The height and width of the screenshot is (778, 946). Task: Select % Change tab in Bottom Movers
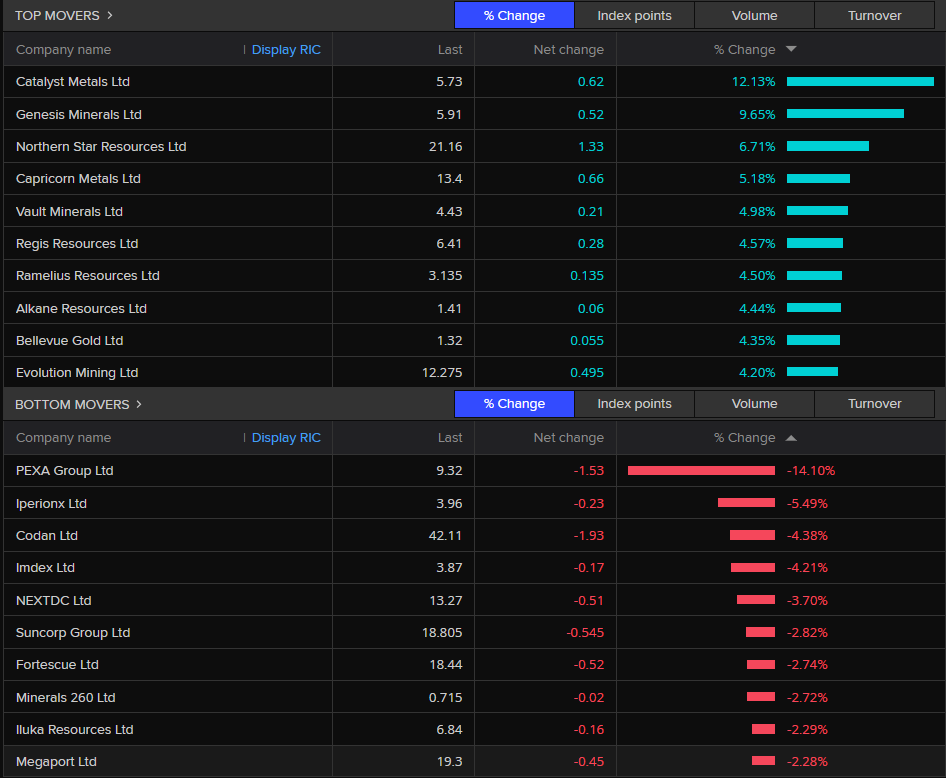pyautogui.click(x=514, y=403)
